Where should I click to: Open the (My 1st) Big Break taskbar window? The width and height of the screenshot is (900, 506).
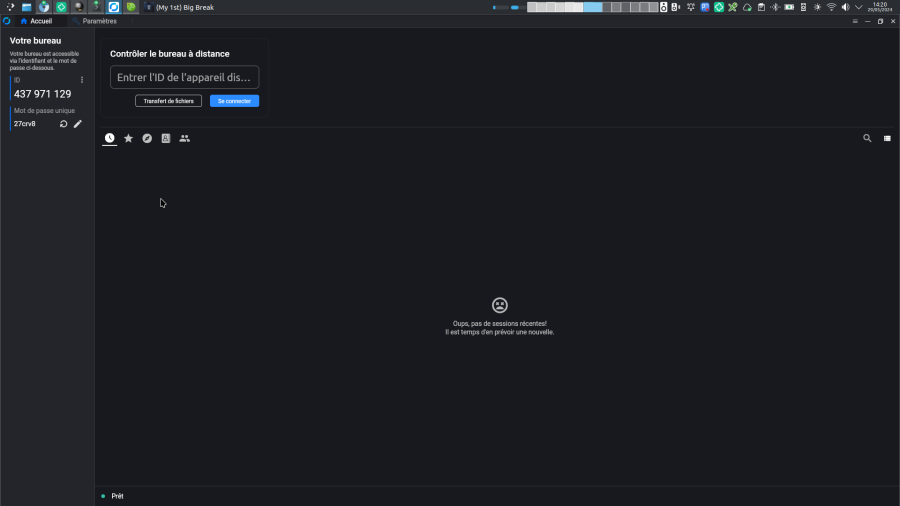click(x=180, y=7)
